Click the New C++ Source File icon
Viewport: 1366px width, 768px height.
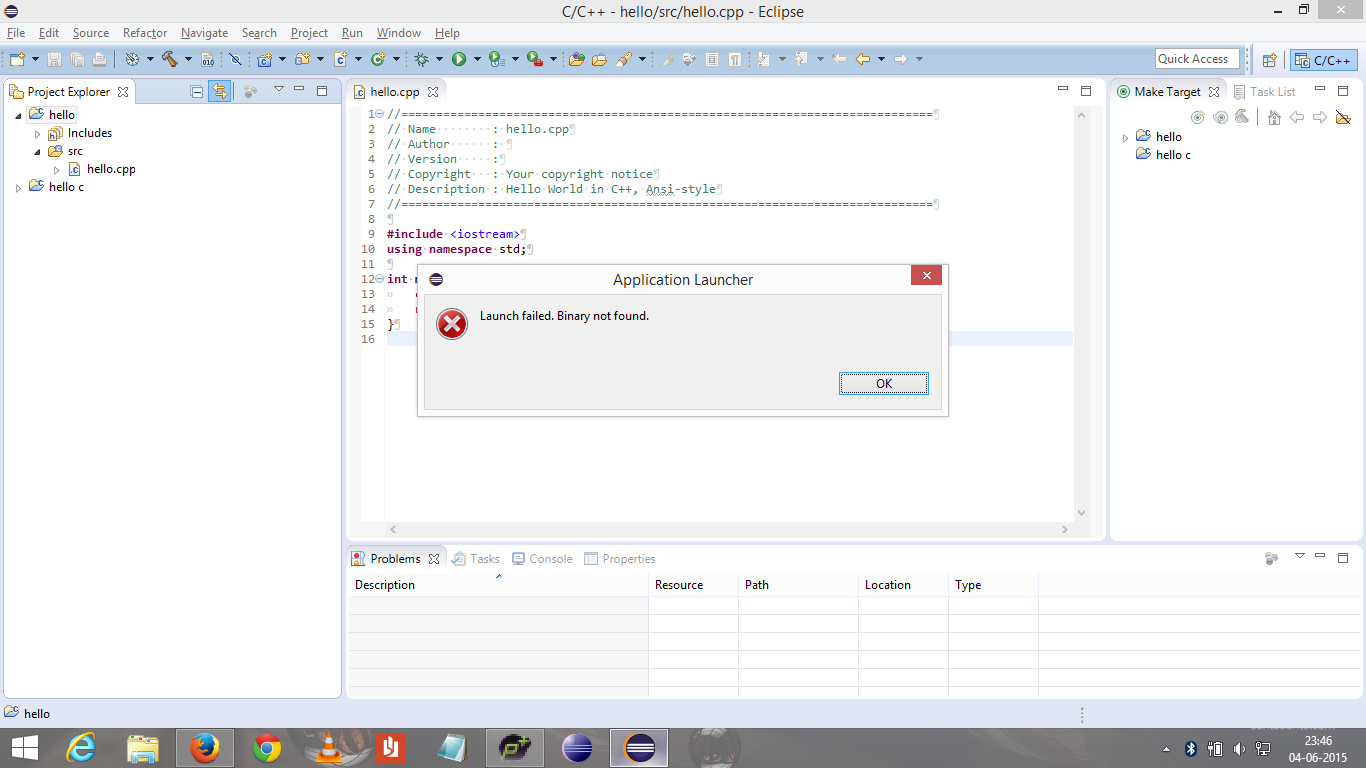point(340,60)
